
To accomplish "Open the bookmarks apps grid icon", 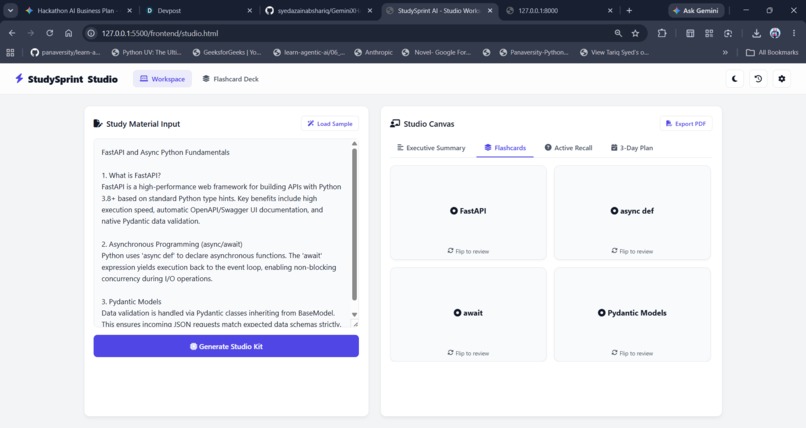I will coord(10,52).
